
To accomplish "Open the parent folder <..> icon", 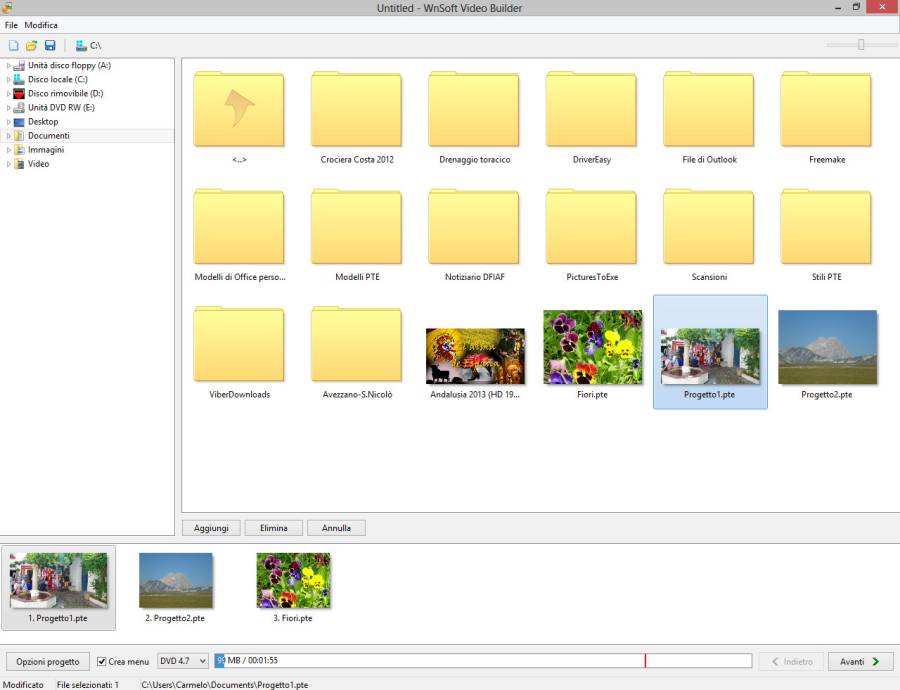I will (x=238, y=109).
